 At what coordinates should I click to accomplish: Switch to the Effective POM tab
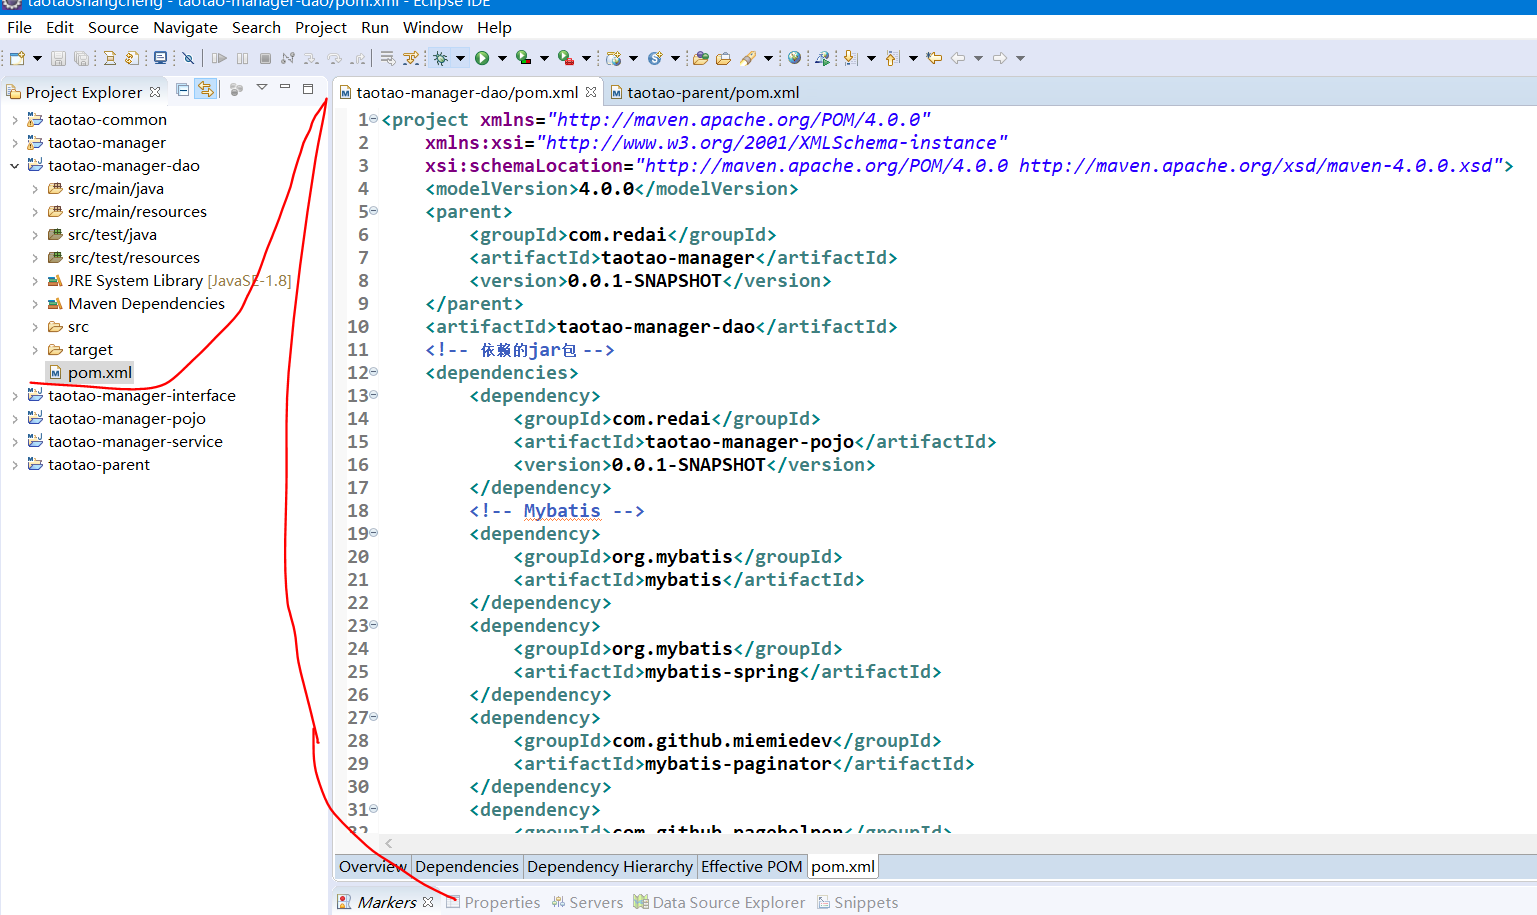coord(751,866)
